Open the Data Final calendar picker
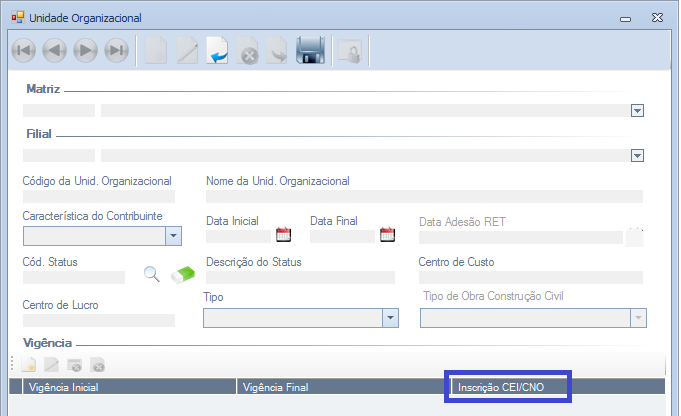The image size is (681, 416). click(387, 235)
